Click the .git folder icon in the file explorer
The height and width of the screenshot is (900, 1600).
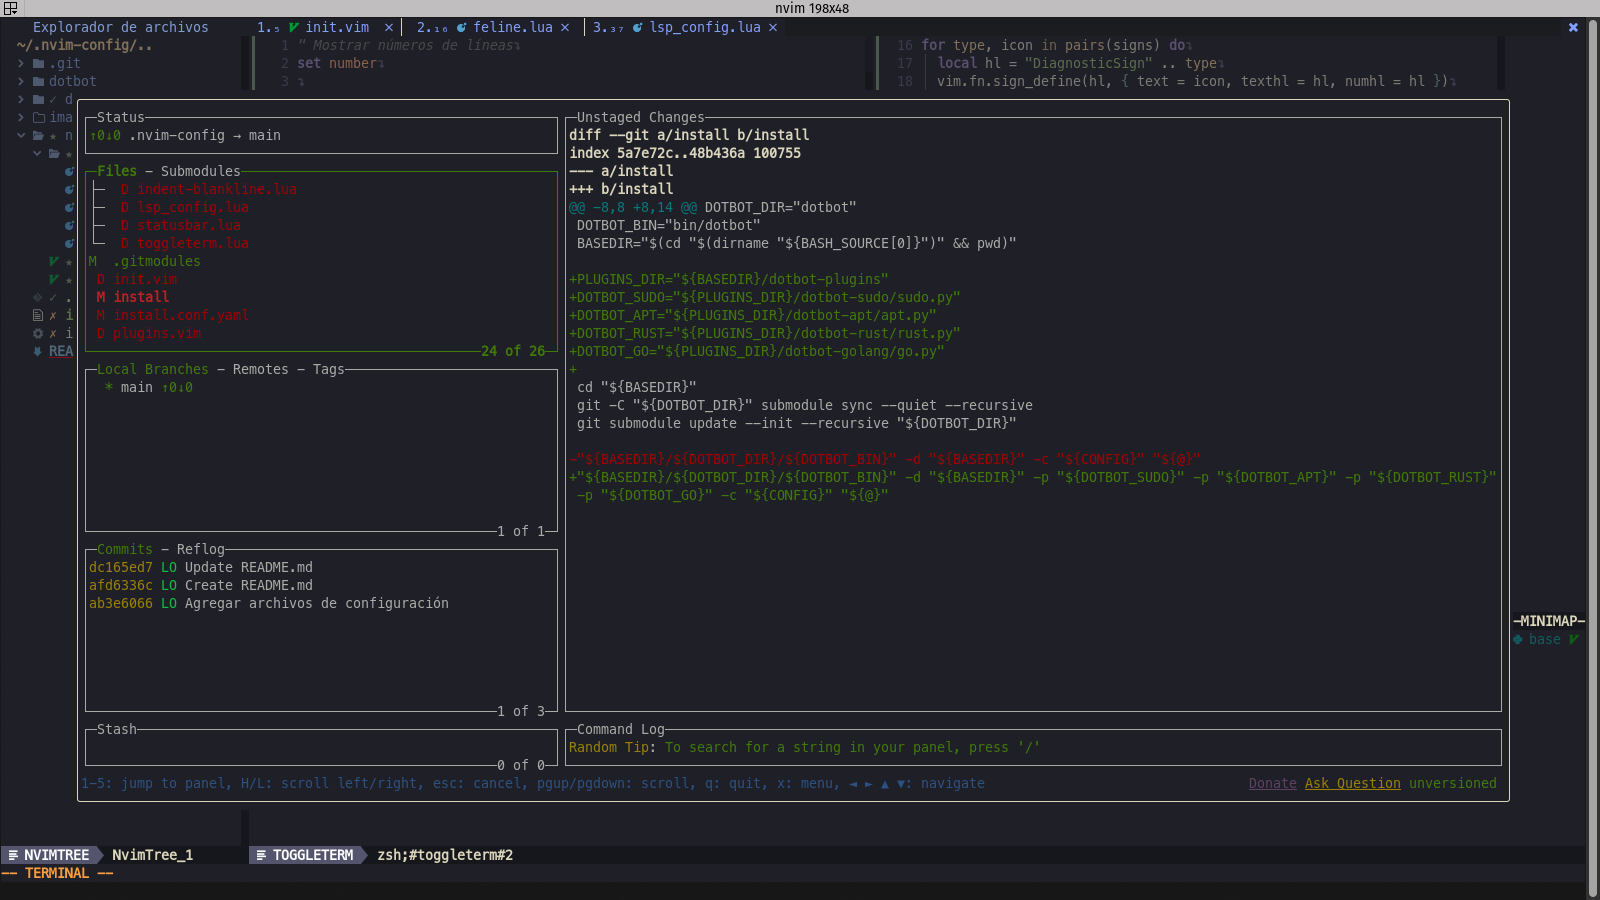(38, 63)
